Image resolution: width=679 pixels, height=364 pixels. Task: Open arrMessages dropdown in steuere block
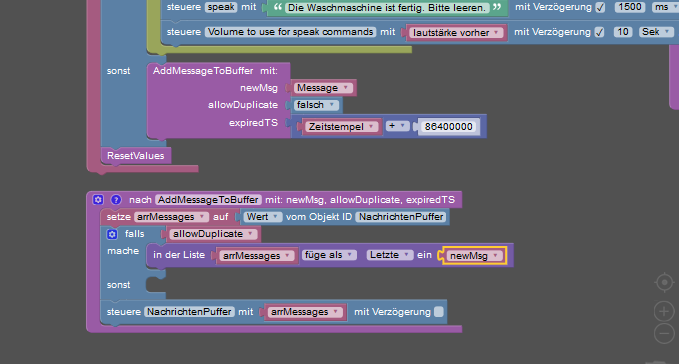click(304, 312)
